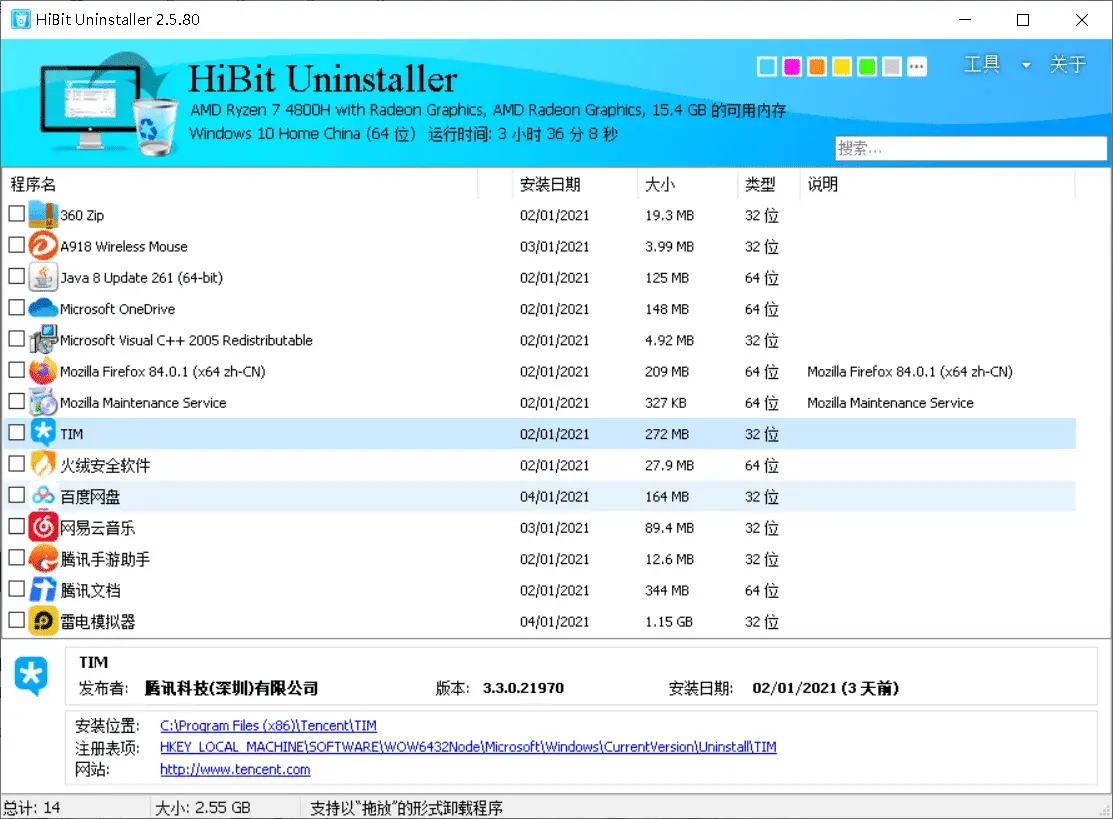Tick the 雷电模拟器 checkbox
This screenshot has width=1113, height=819.
pos(16,619)
